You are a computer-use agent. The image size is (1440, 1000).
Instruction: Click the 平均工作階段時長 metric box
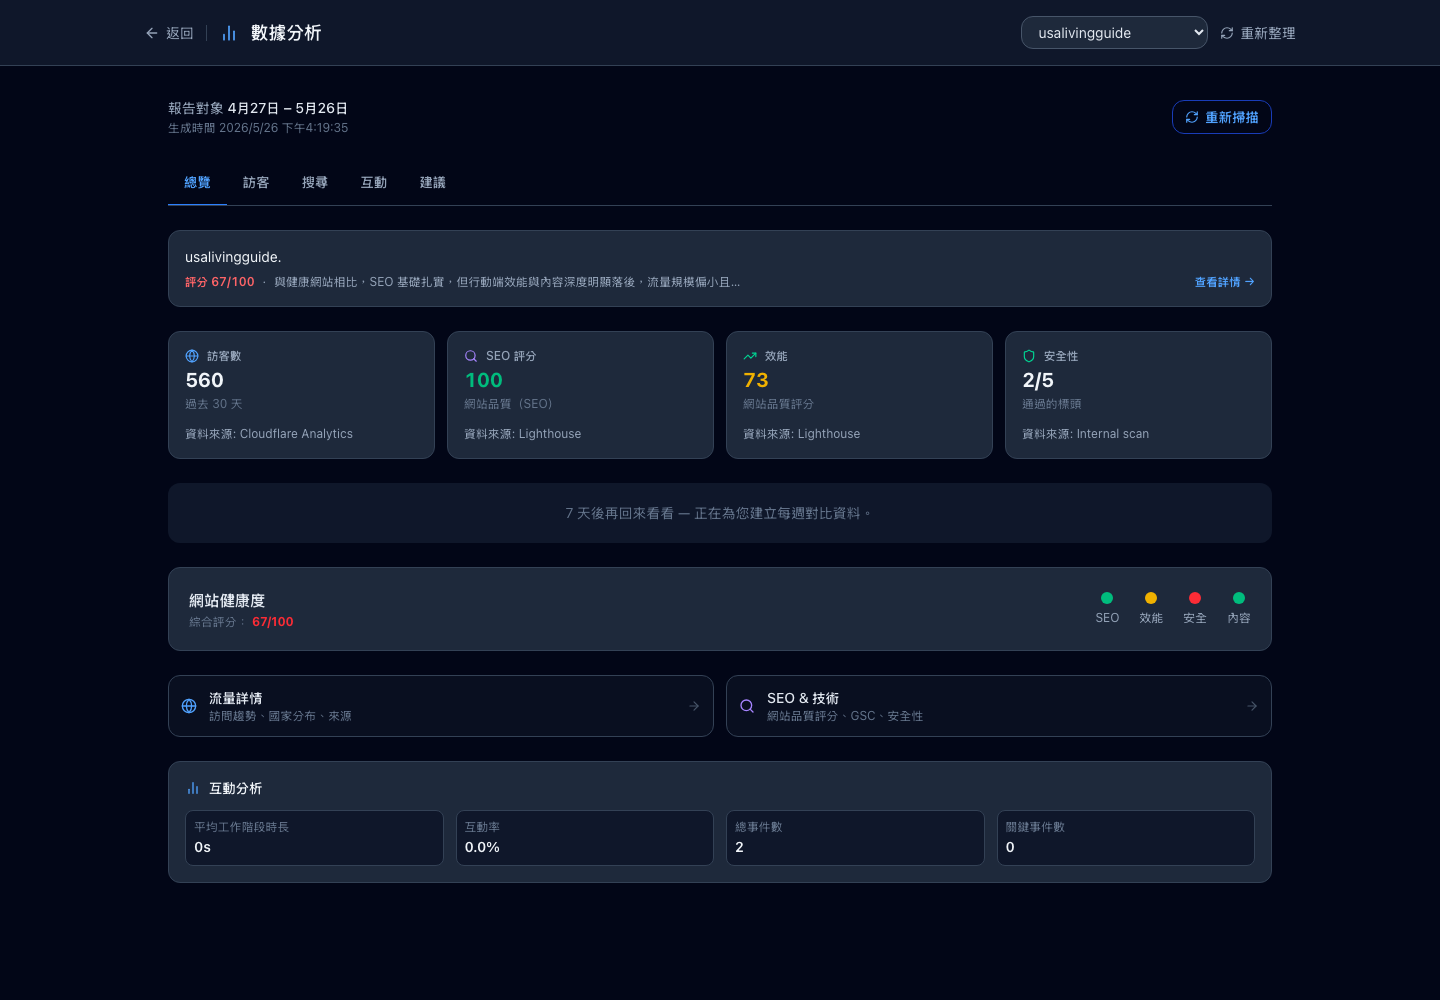[314, 838]
